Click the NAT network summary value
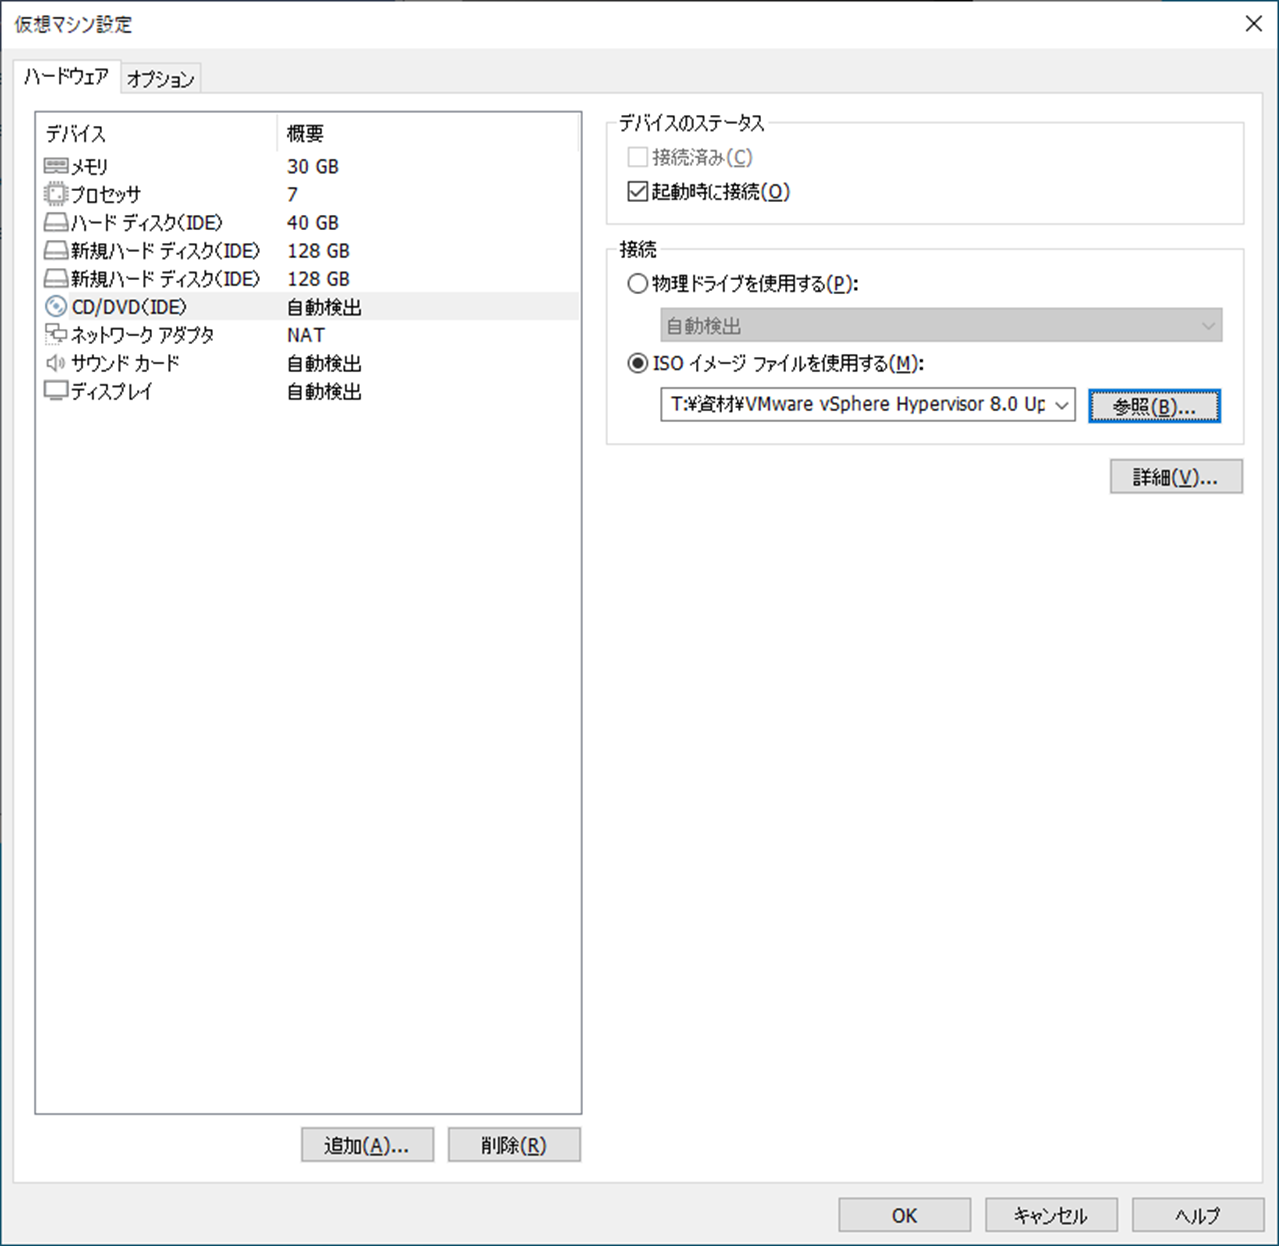 click(x=306, y=335)
